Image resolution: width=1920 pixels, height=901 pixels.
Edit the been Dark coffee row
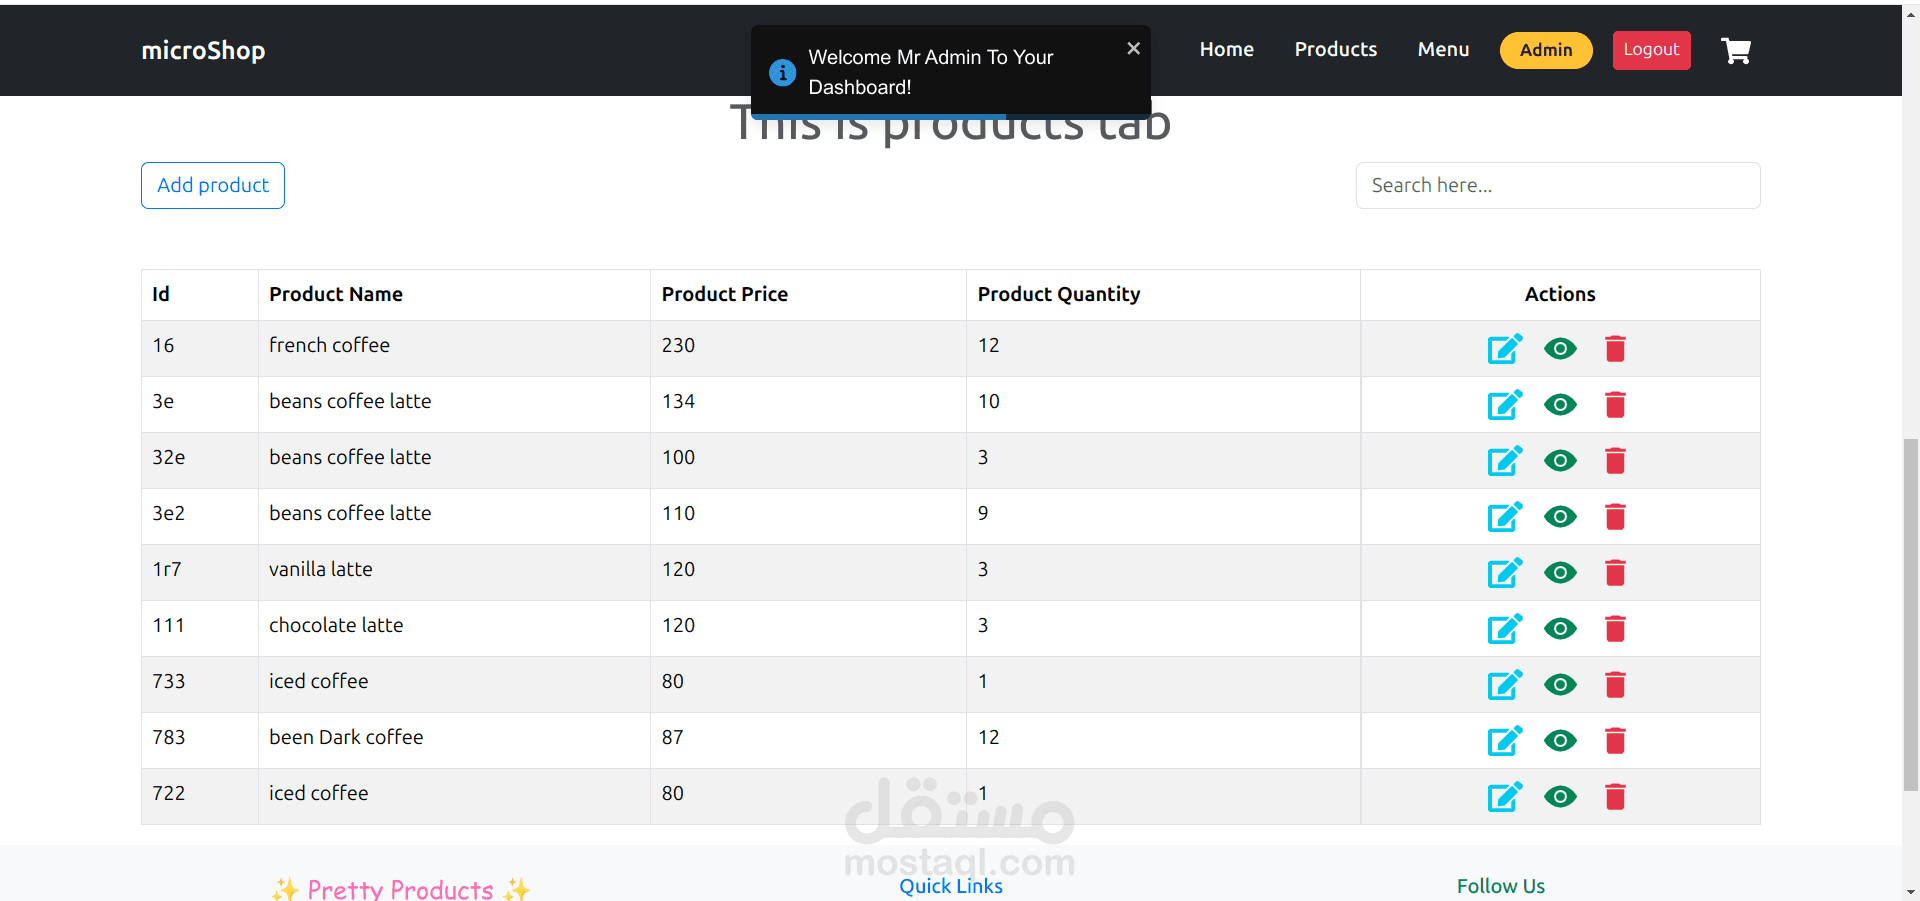point(1504,740)
